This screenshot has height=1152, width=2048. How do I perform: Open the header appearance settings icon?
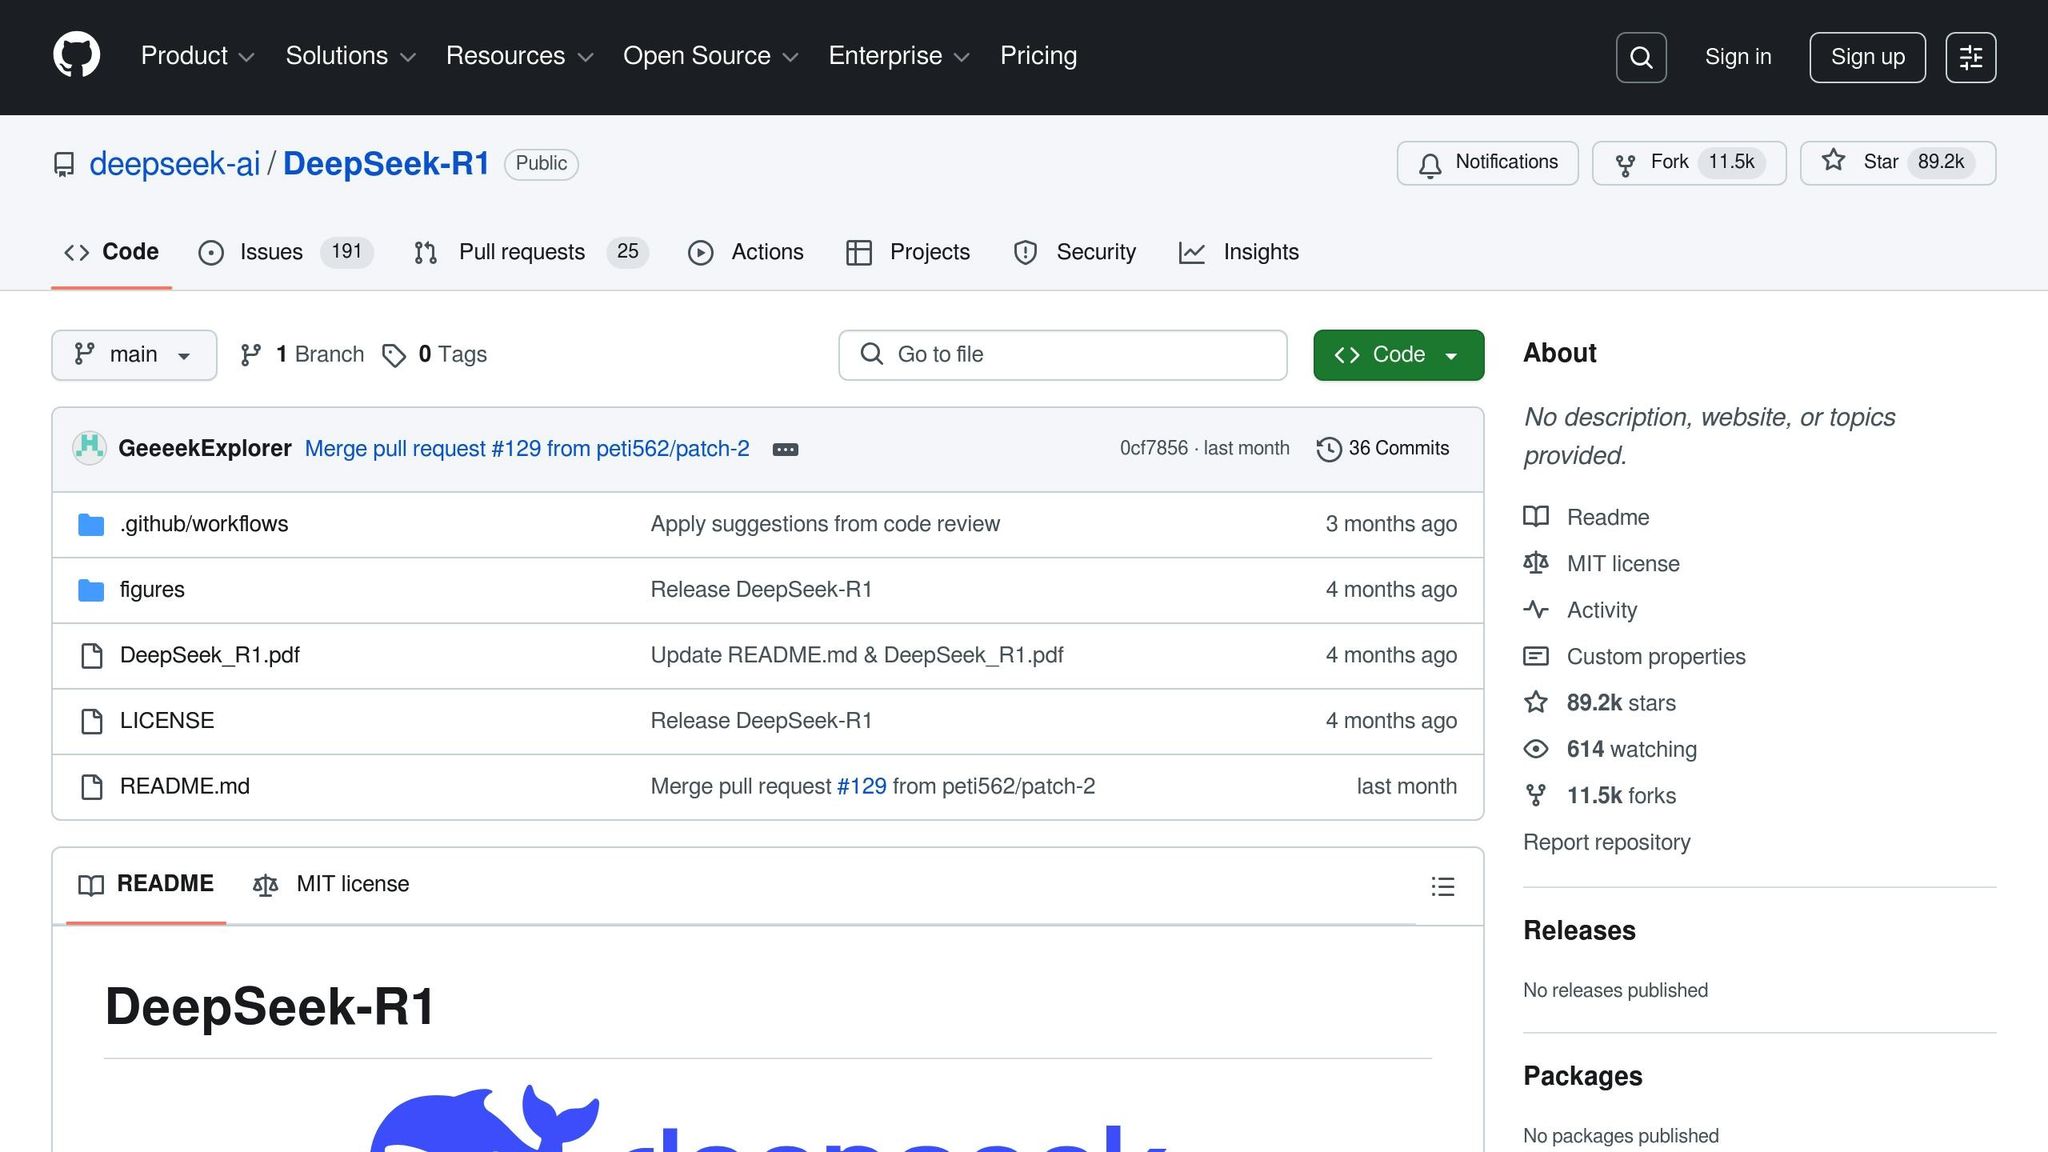[1970, 57]
